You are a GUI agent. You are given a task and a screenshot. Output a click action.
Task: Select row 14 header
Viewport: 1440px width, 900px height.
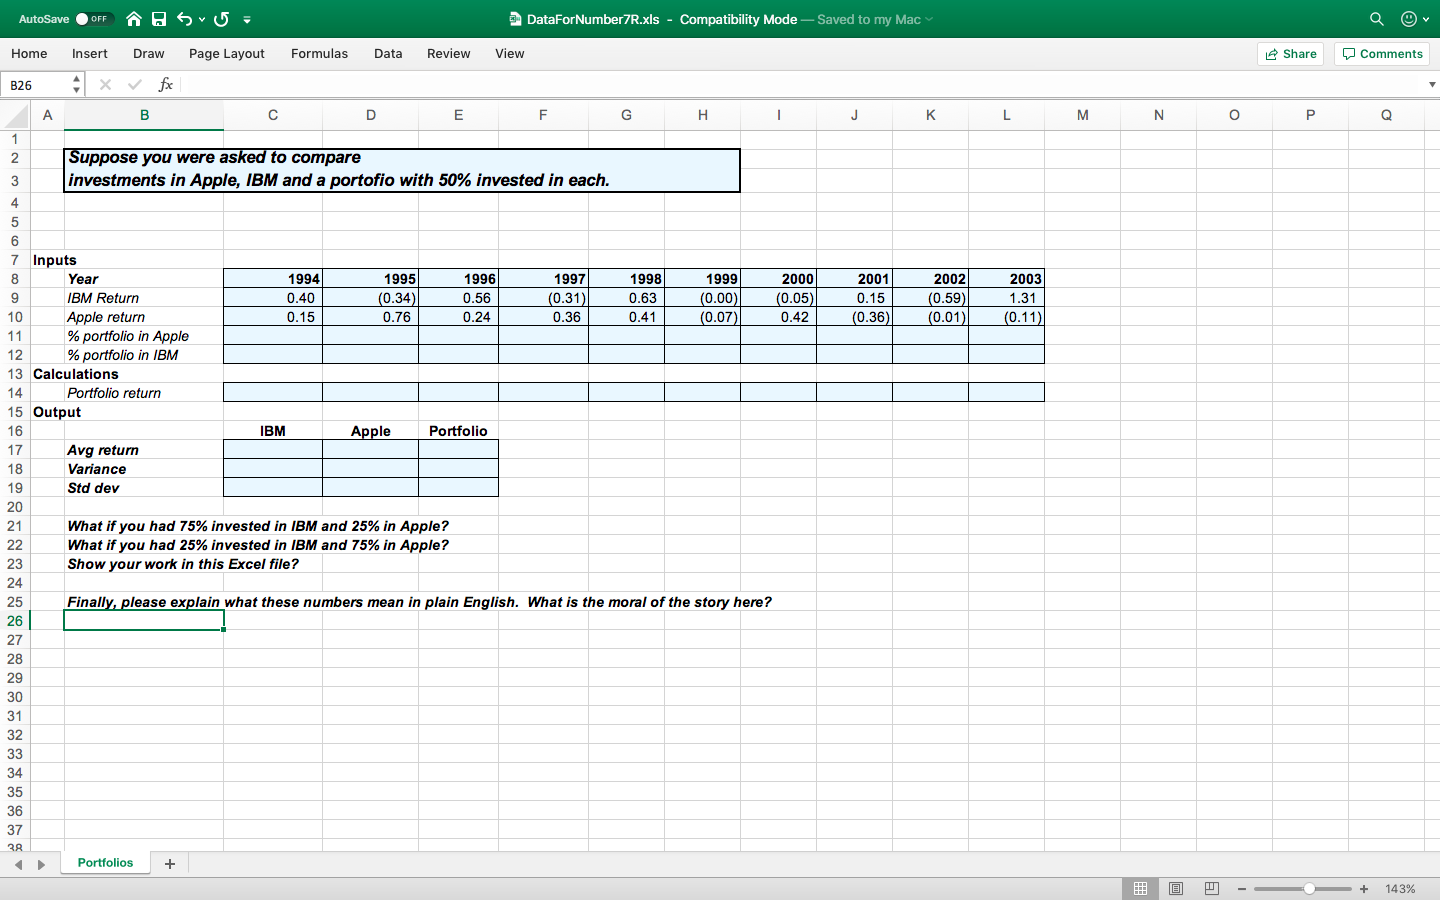point(15,393)
